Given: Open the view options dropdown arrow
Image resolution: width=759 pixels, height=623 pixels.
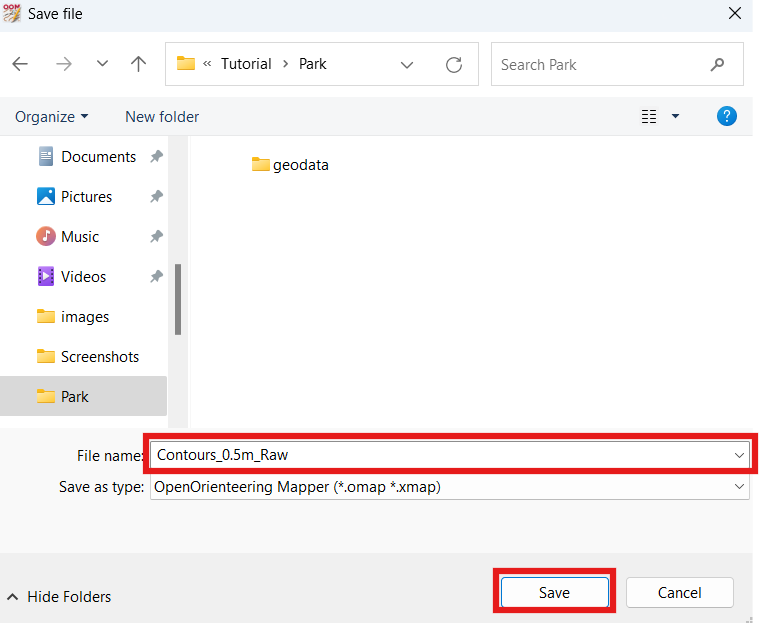Looking at the screenshot, I should tap(675, 116).
